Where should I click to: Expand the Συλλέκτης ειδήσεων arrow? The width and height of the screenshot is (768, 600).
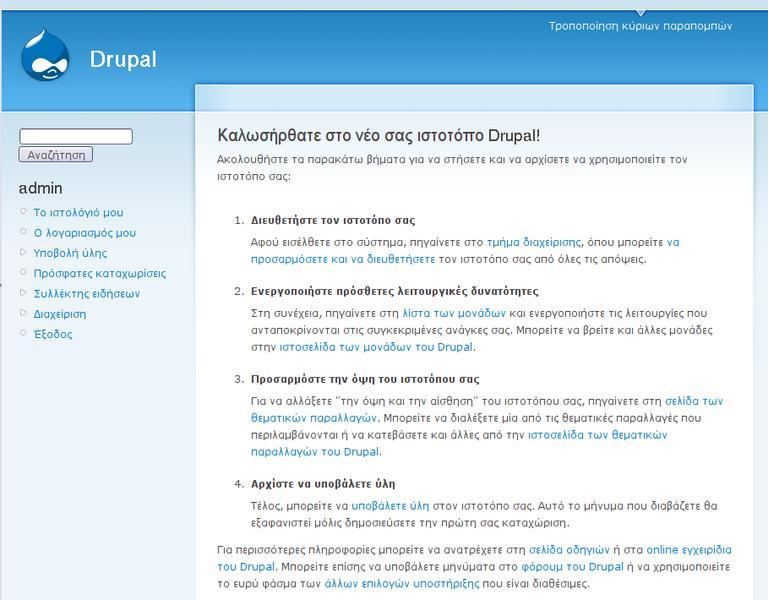pyautogui.click(x=23, y=293)
